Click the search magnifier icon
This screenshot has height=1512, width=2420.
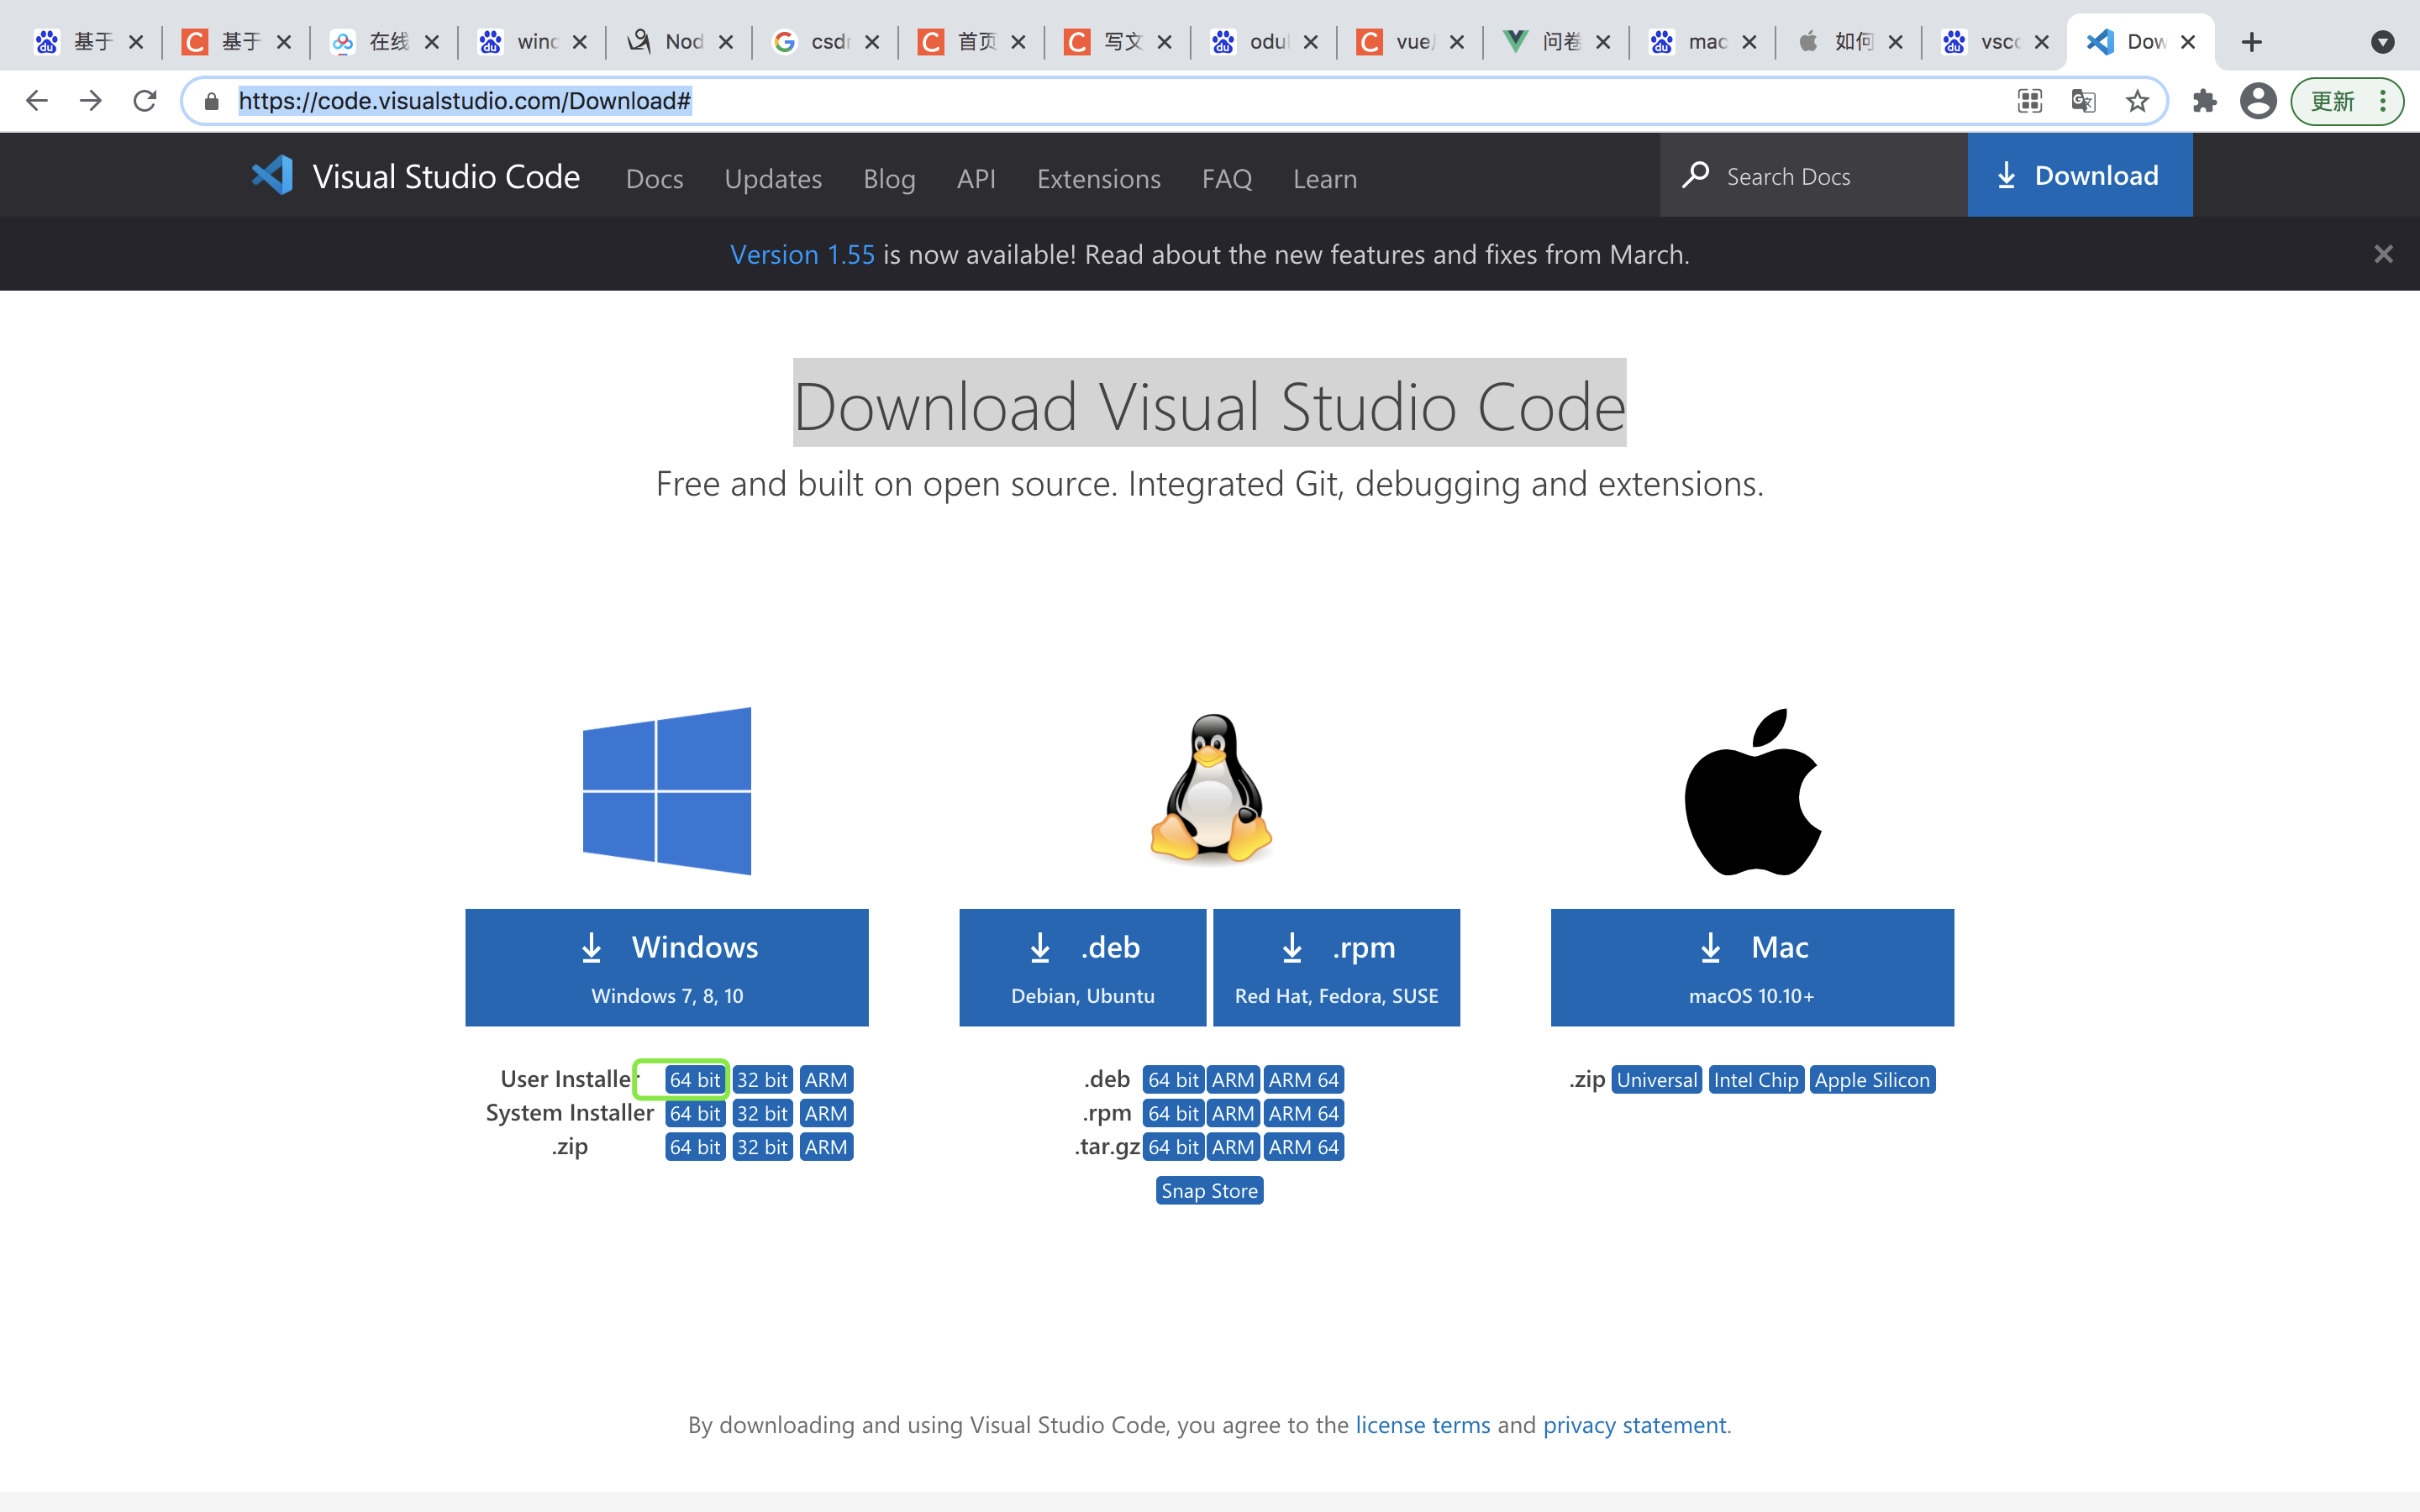1695,176
